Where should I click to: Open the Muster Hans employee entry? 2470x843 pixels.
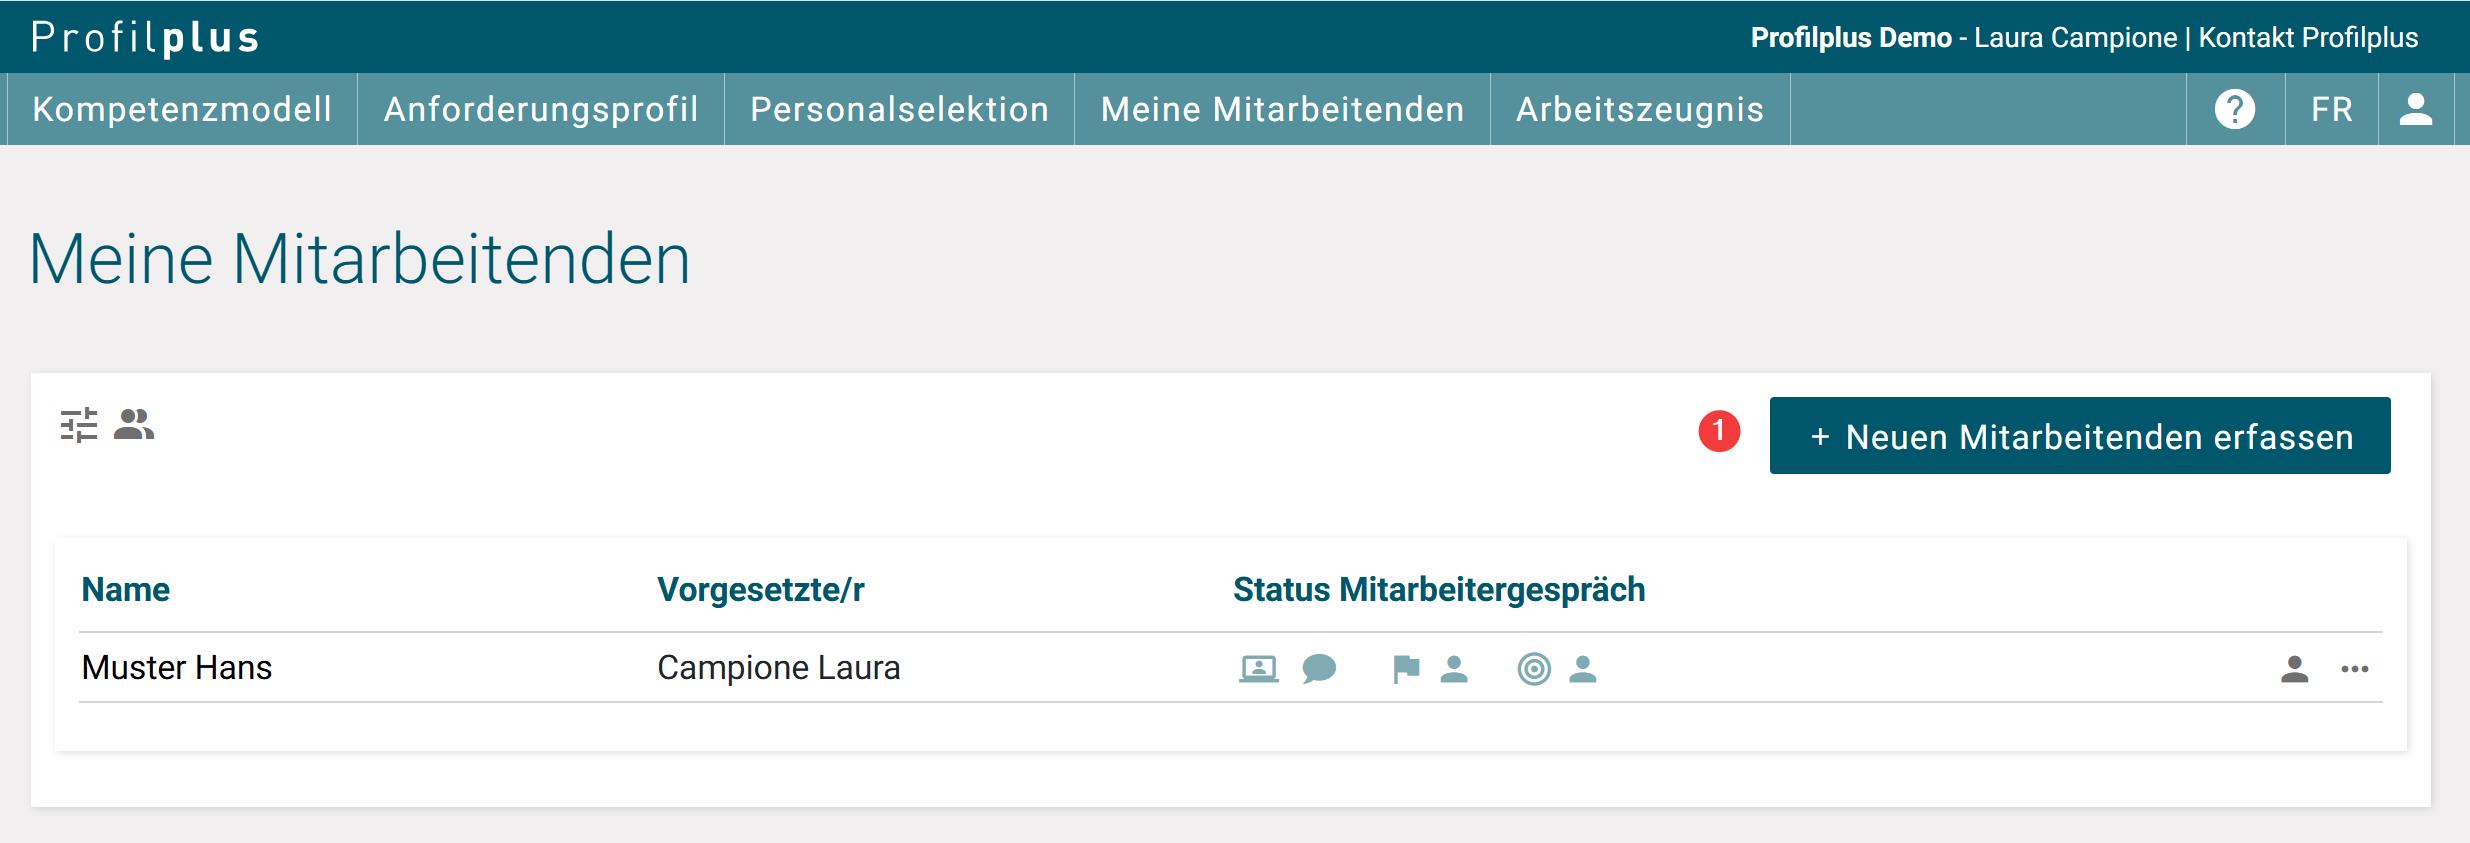pos(177,667)
